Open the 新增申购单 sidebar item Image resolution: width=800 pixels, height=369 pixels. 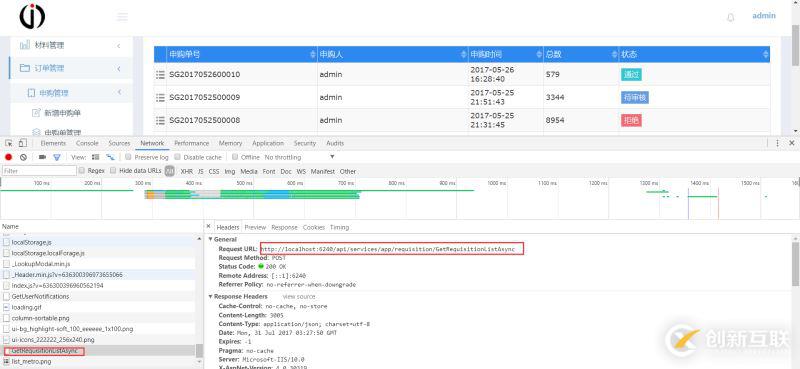pos(62,113)
